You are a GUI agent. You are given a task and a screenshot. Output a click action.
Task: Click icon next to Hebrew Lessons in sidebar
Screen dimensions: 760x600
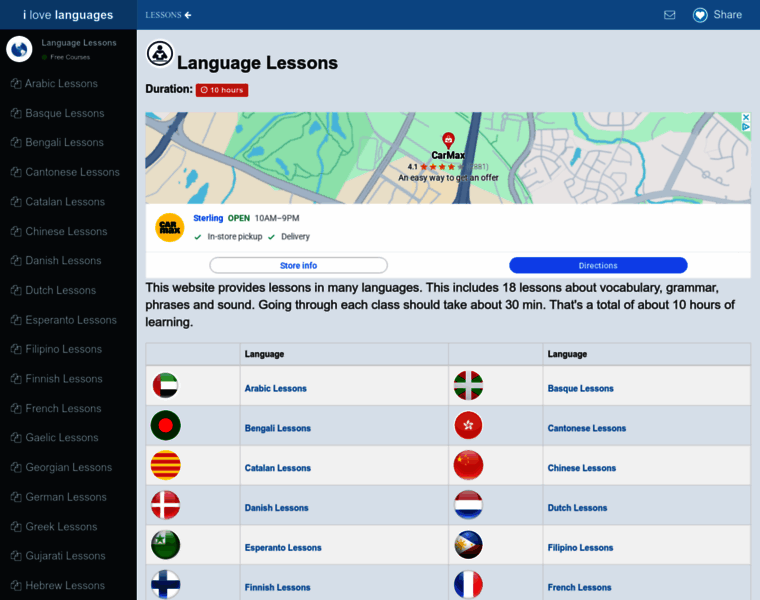click(x=16, y=585)
